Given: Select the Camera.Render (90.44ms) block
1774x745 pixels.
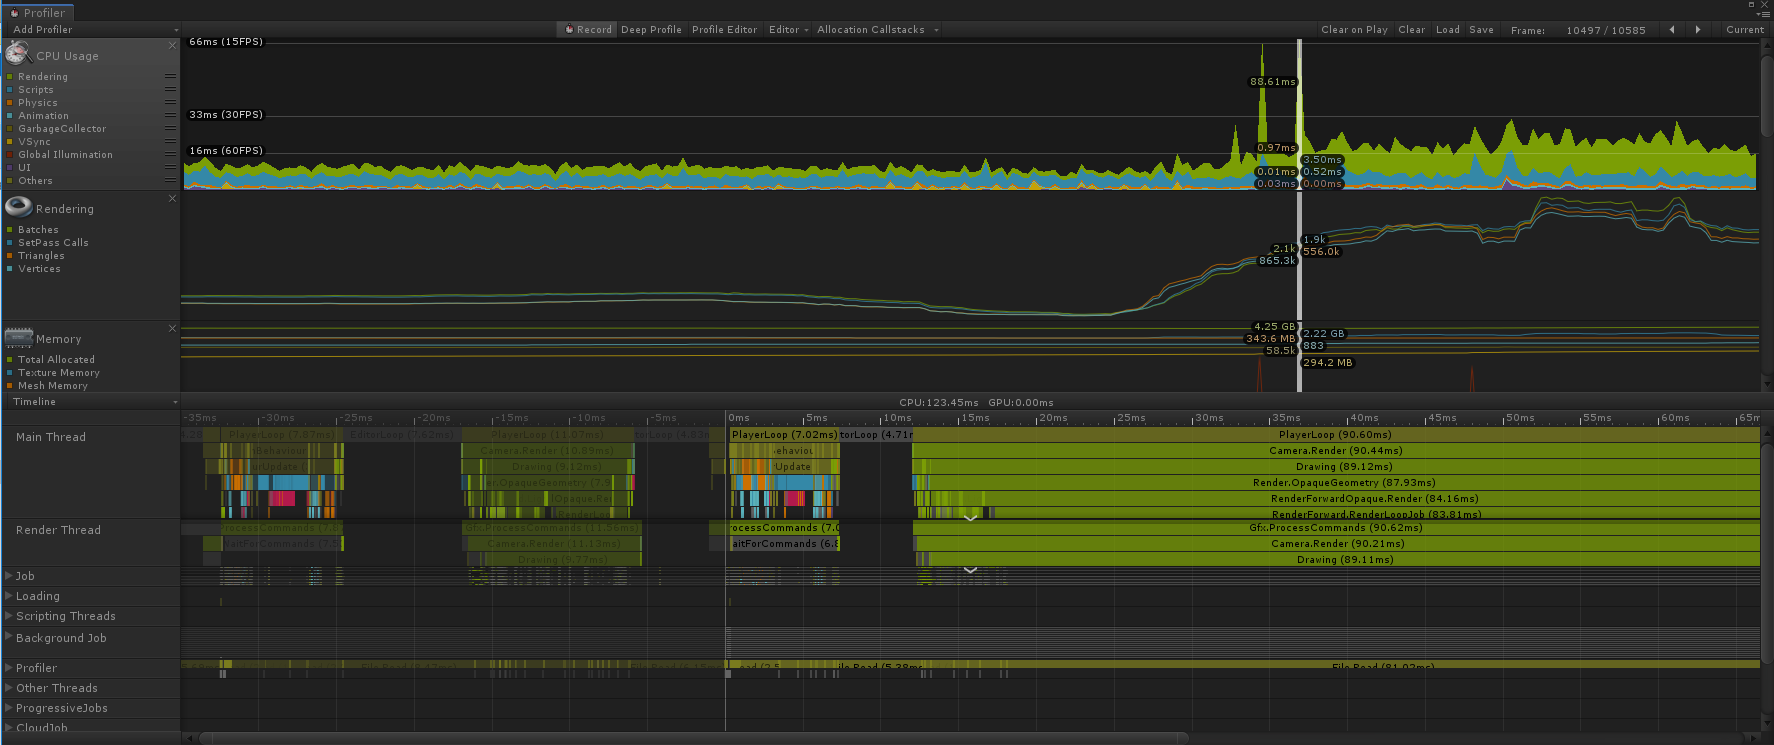Looking at the screenshot, I should coord(1335,451).
